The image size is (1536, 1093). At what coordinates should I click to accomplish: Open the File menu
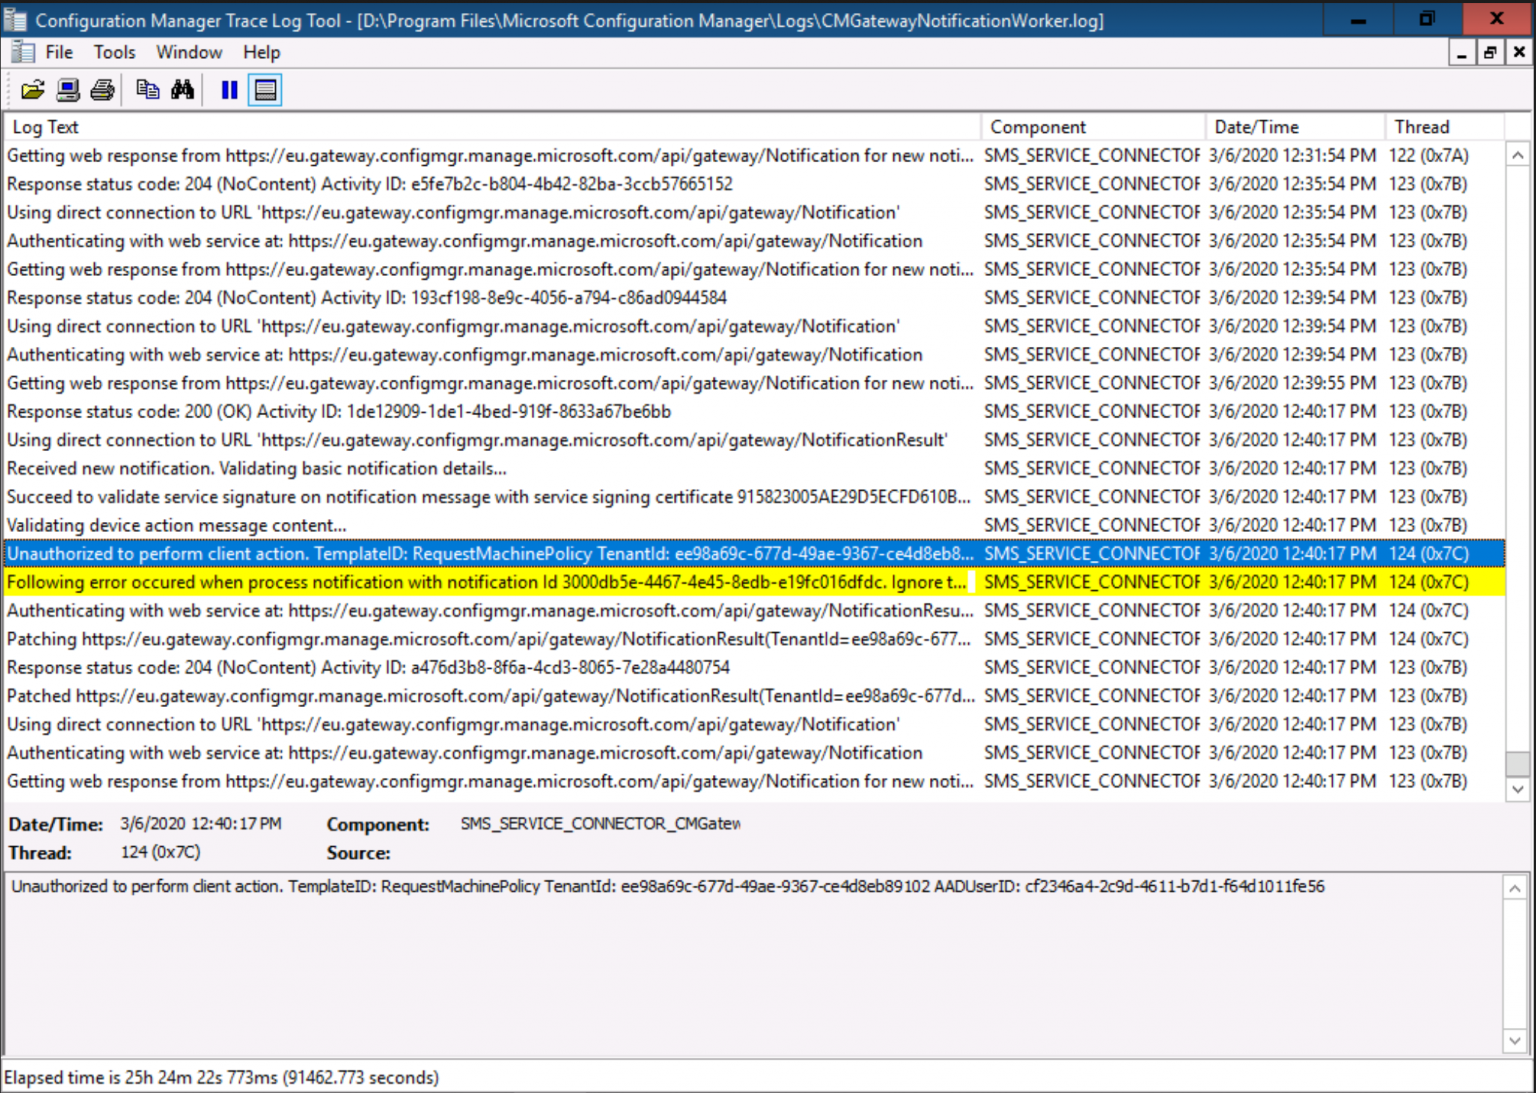[x=58, y=52]
